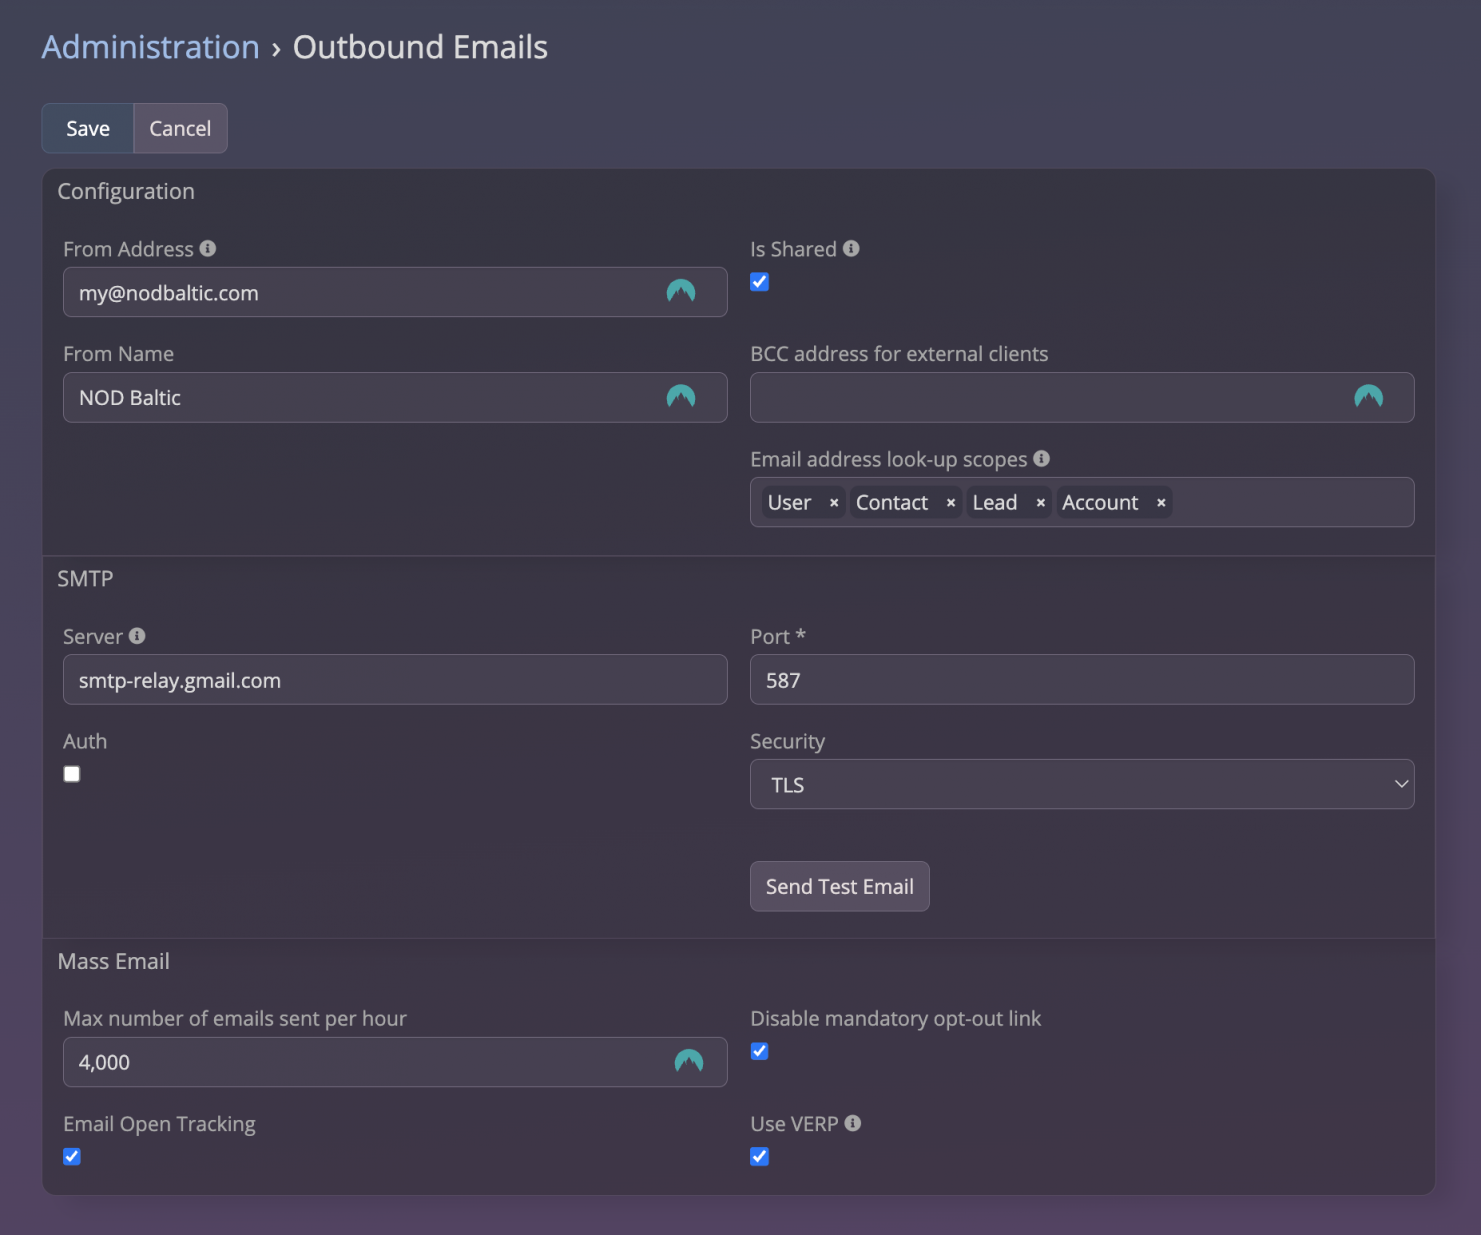1481x1235 pixels.
Task: Remove the Lead scope tag
Action: 1041,503
